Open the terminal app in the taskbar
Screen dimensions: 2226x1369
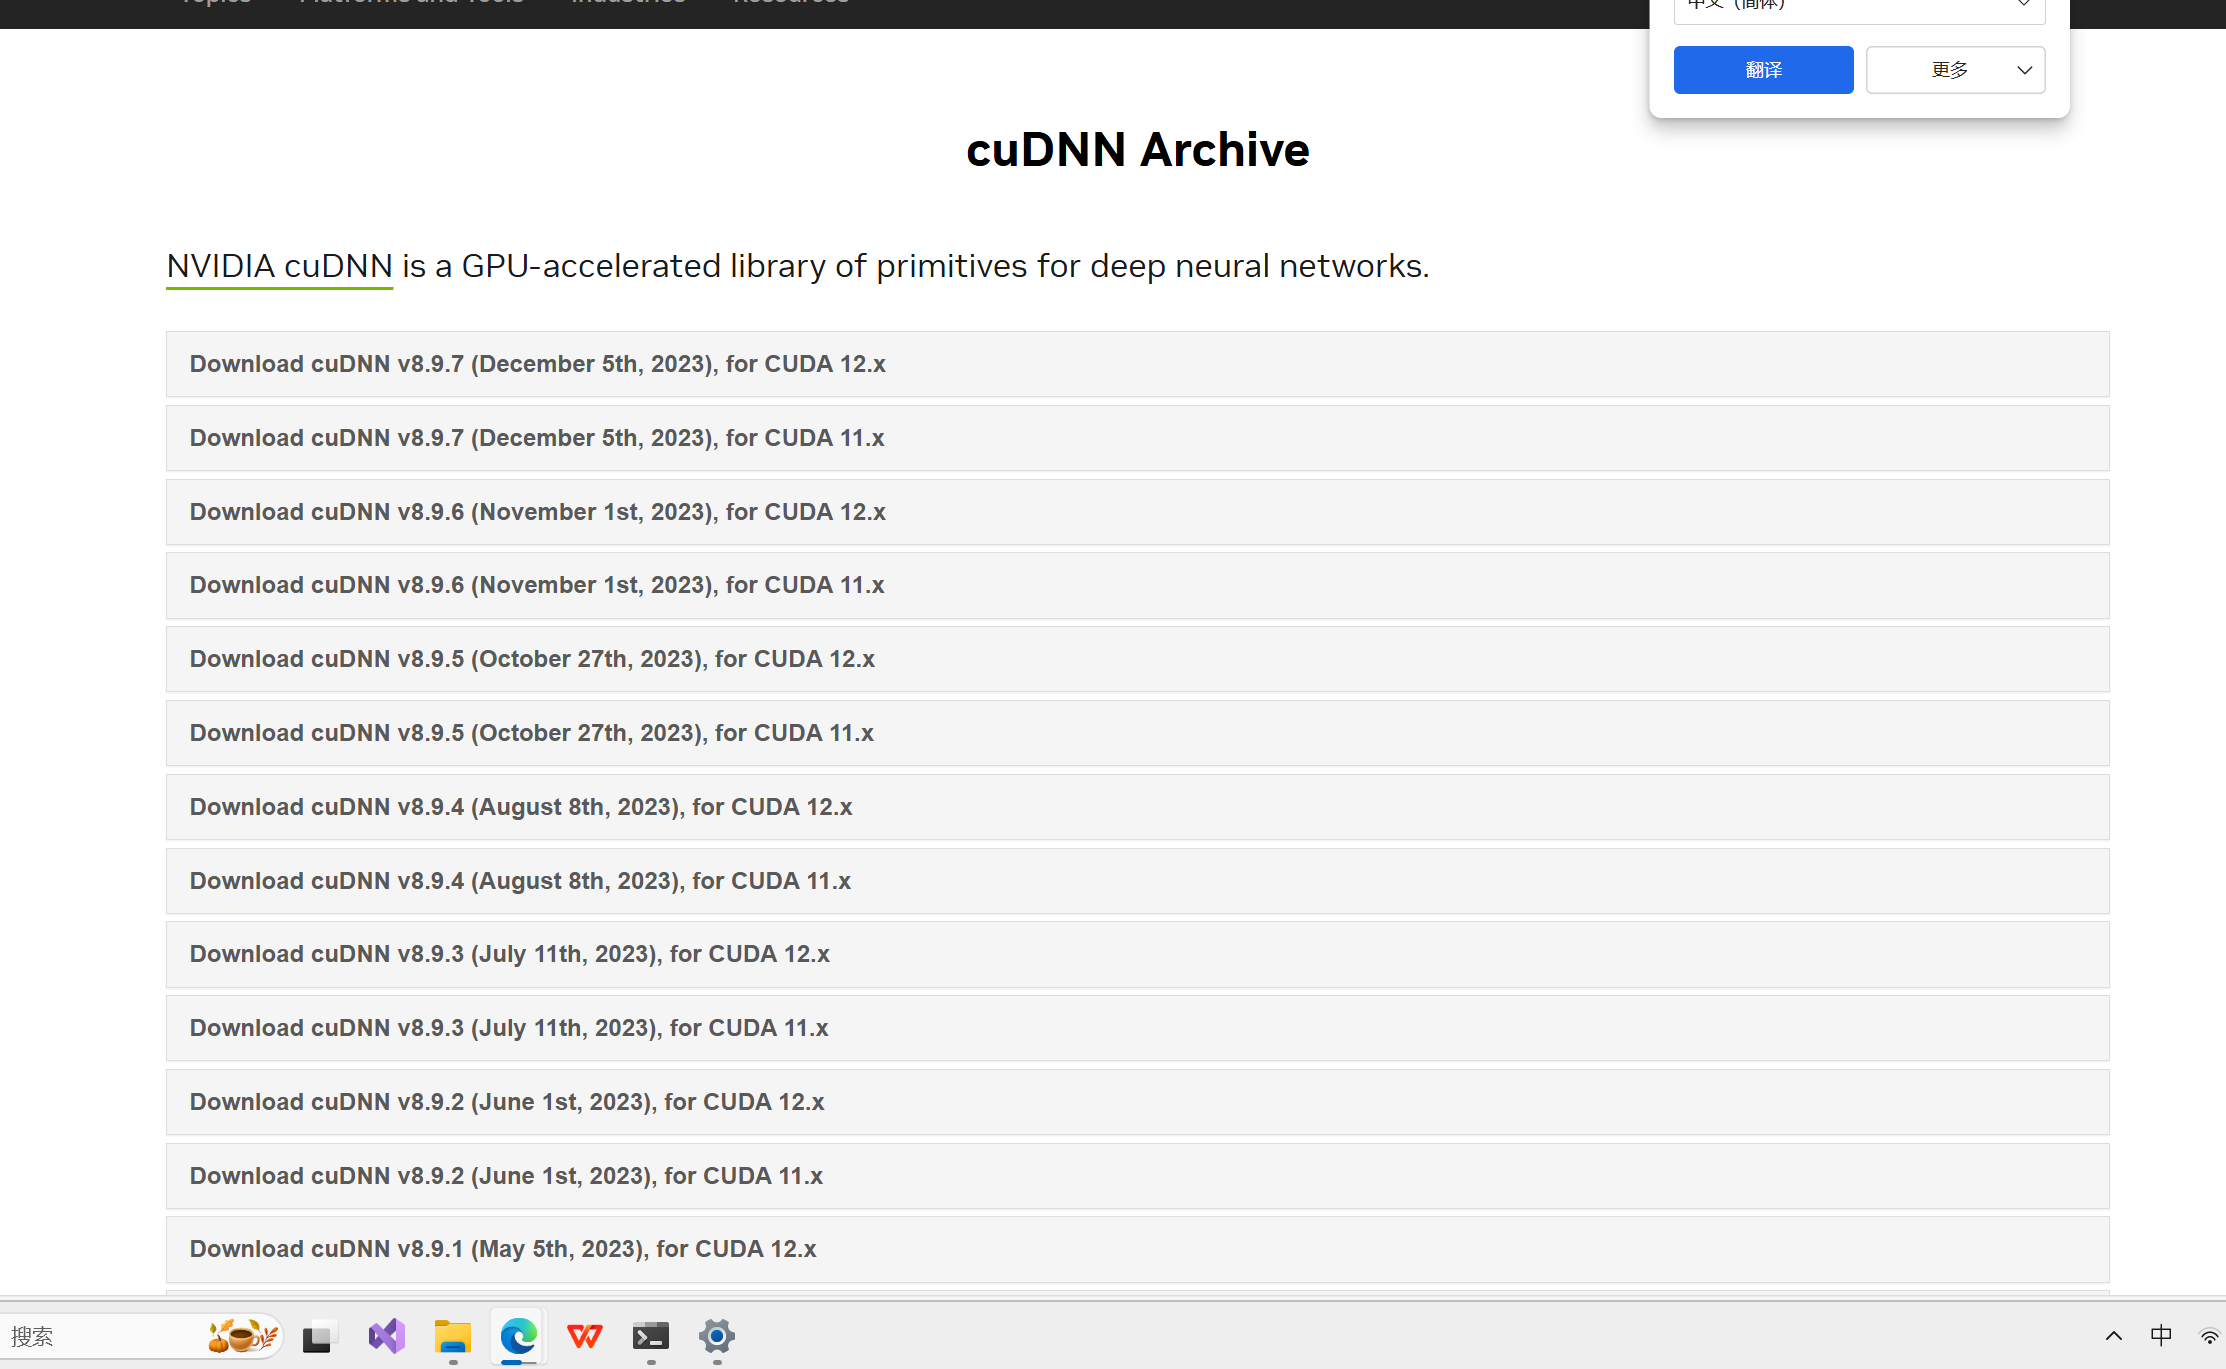[x=650, y=1336]
